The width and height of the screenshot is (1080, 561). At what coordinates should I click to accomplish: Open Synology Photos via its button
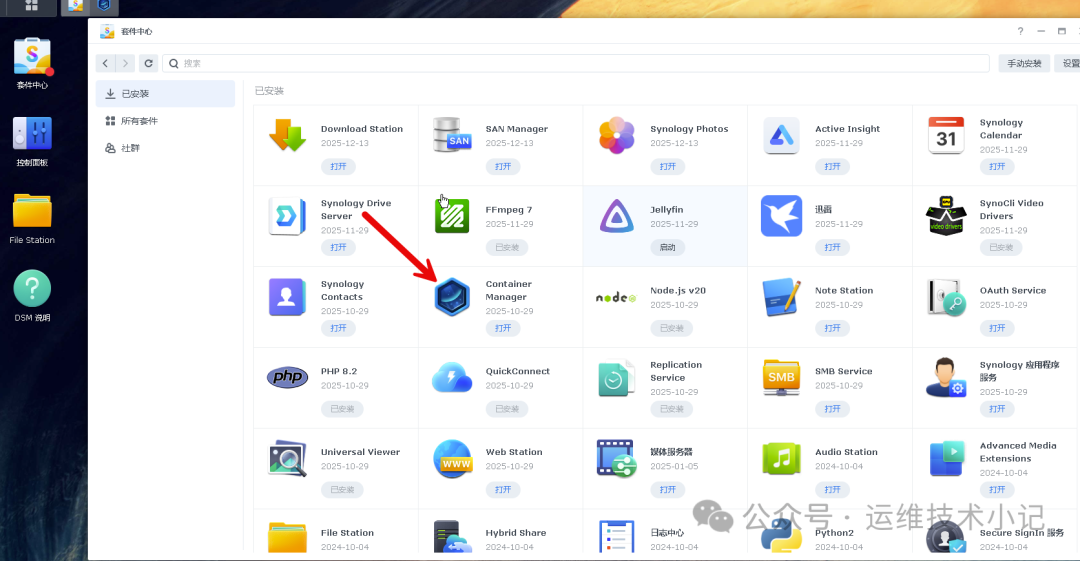click(667, 167)
